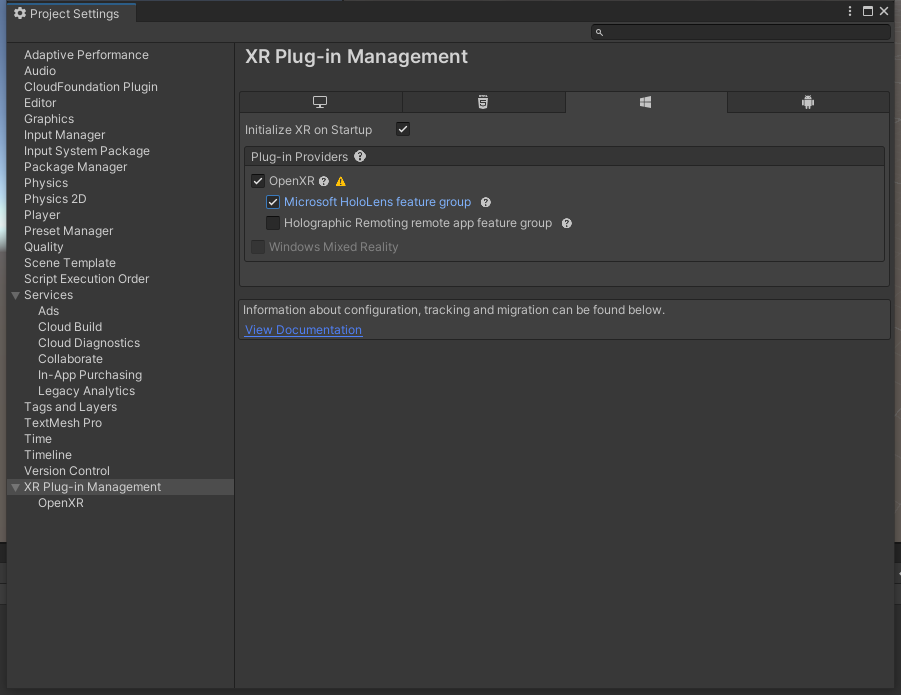The height and width of the screenshot is (695, 901).
Task: Switch to the Standalone desktop platform tab
Action: coord(320,102)
